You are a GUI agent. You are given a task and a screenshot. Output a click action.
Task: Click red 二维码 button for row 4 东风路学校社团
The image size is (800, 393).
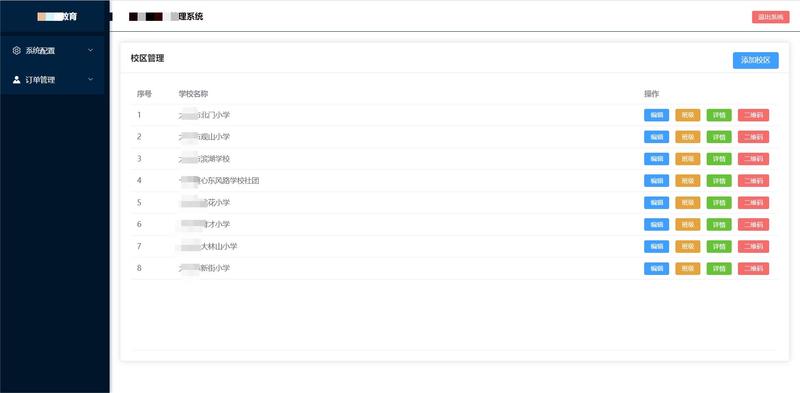[753, 181]
